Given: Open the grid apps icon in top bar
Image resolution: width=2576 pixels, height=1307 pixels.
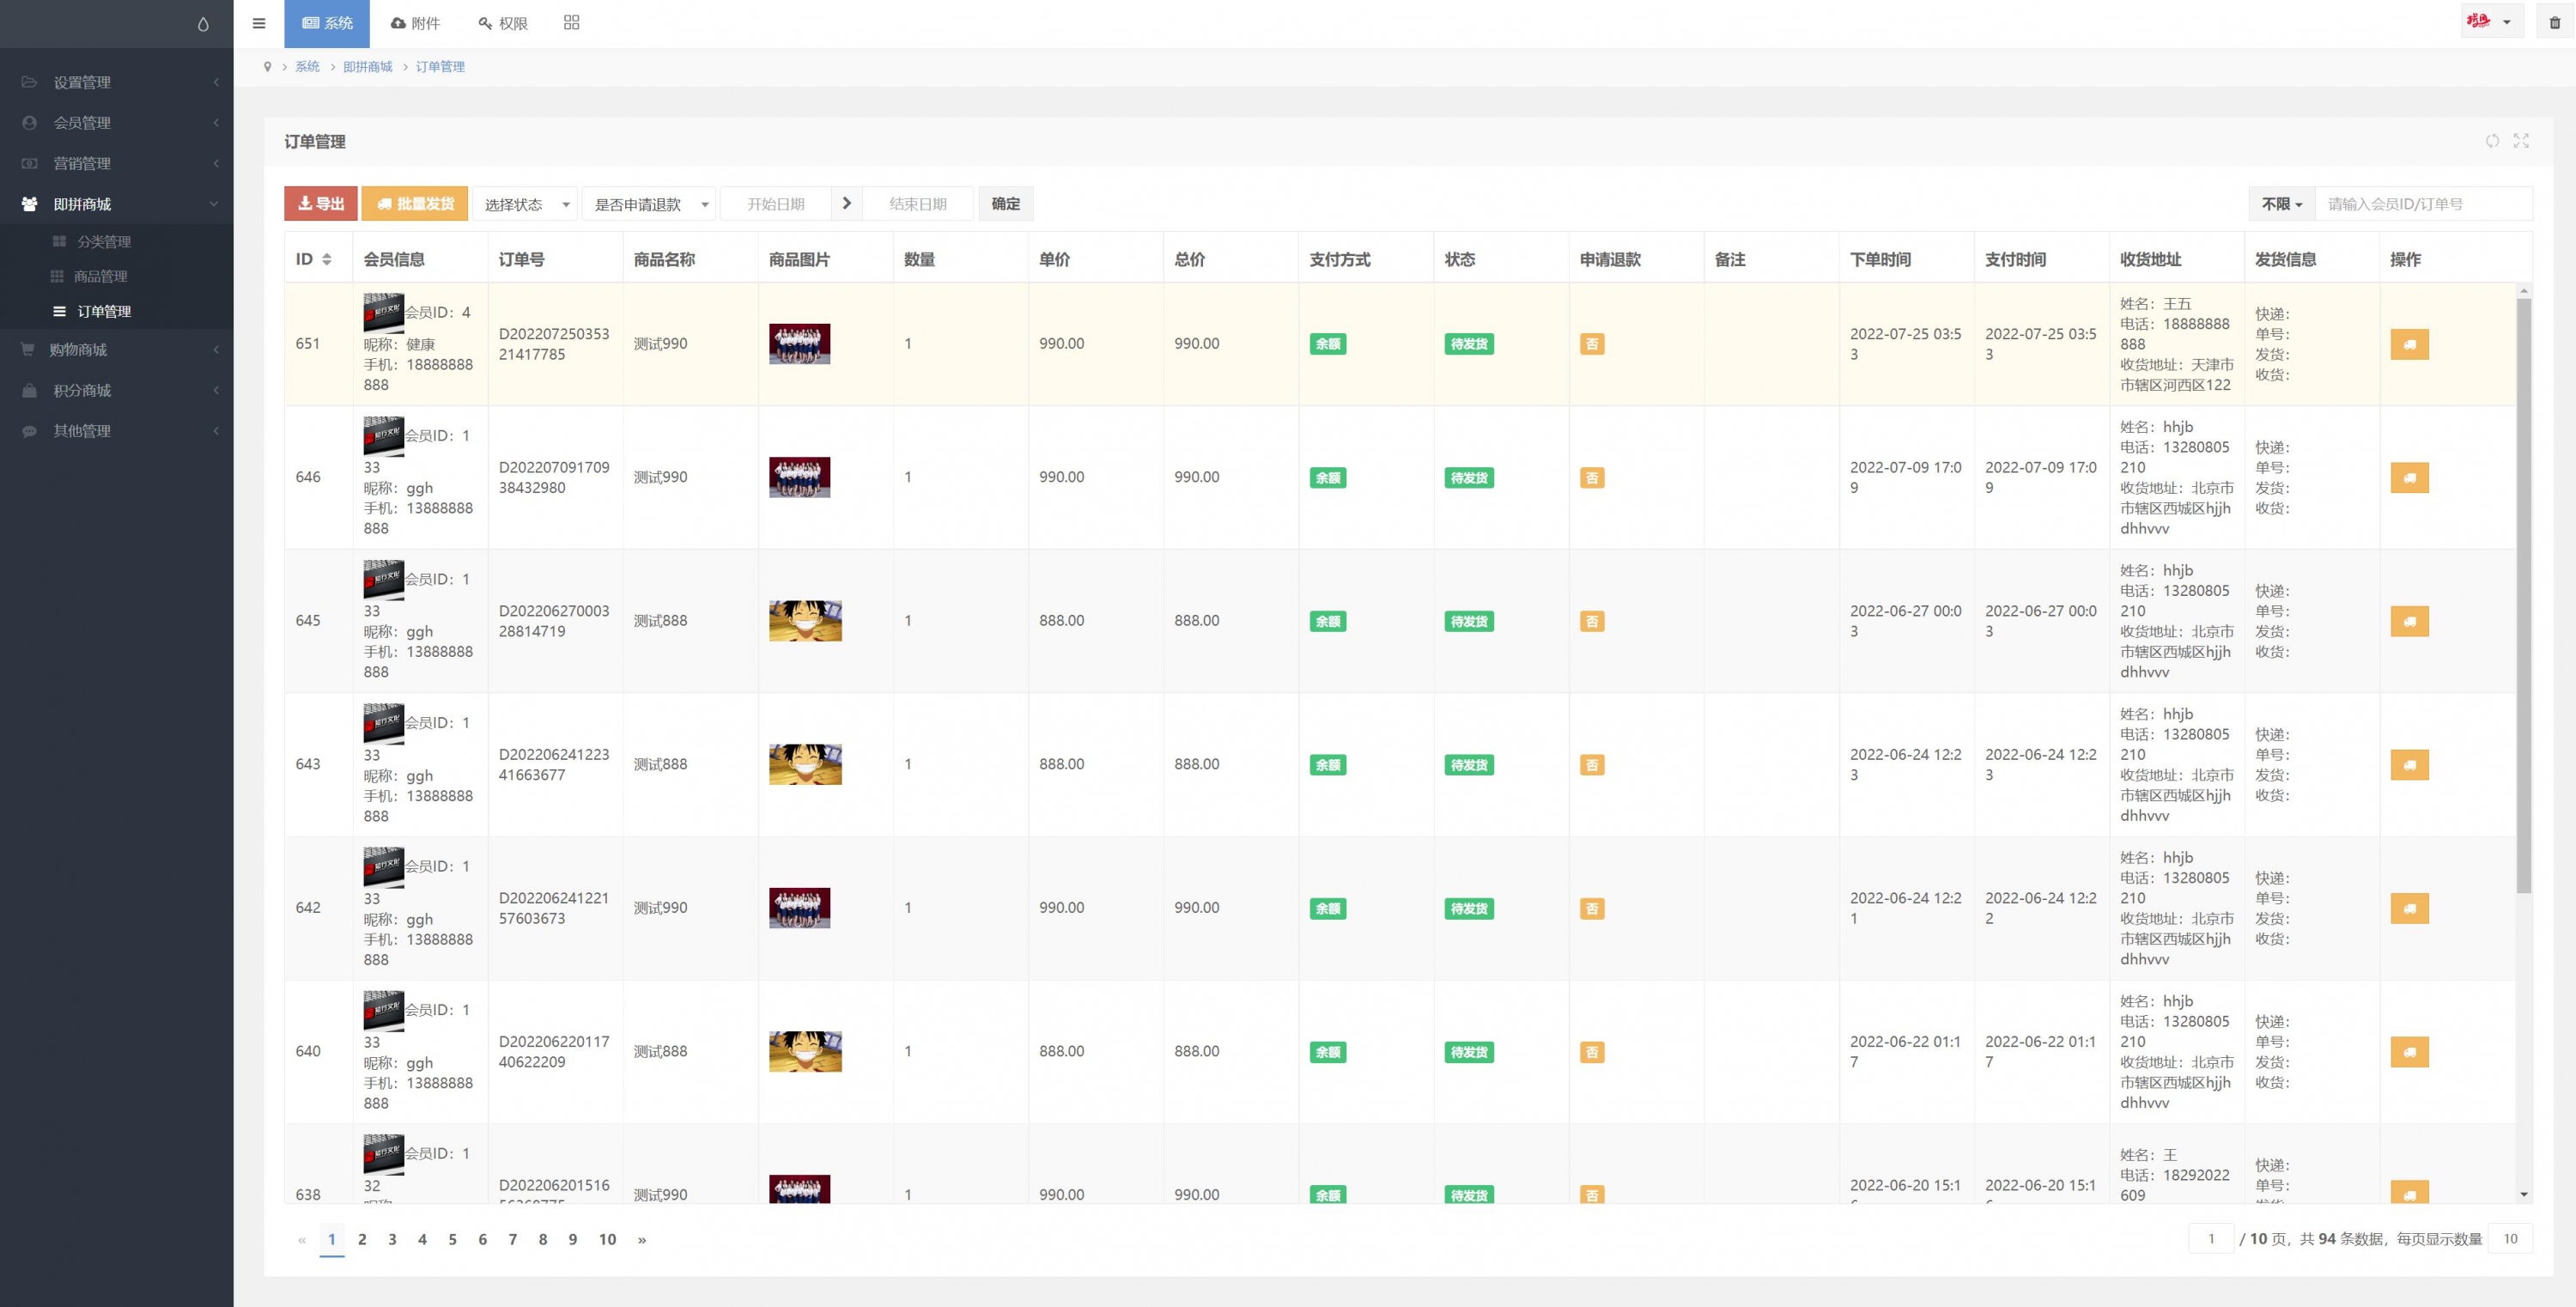Looking at the screenshot, I should click(571, 22).
